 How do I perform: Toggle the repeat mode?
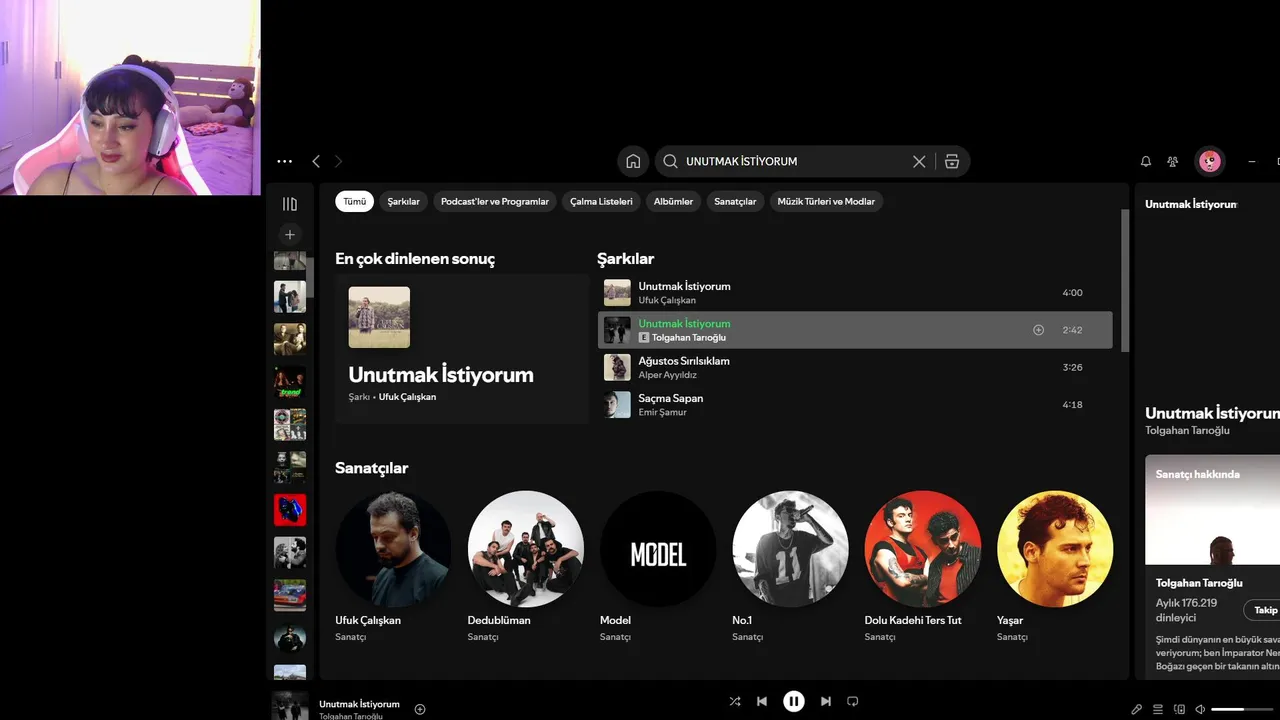click(853, 702)
